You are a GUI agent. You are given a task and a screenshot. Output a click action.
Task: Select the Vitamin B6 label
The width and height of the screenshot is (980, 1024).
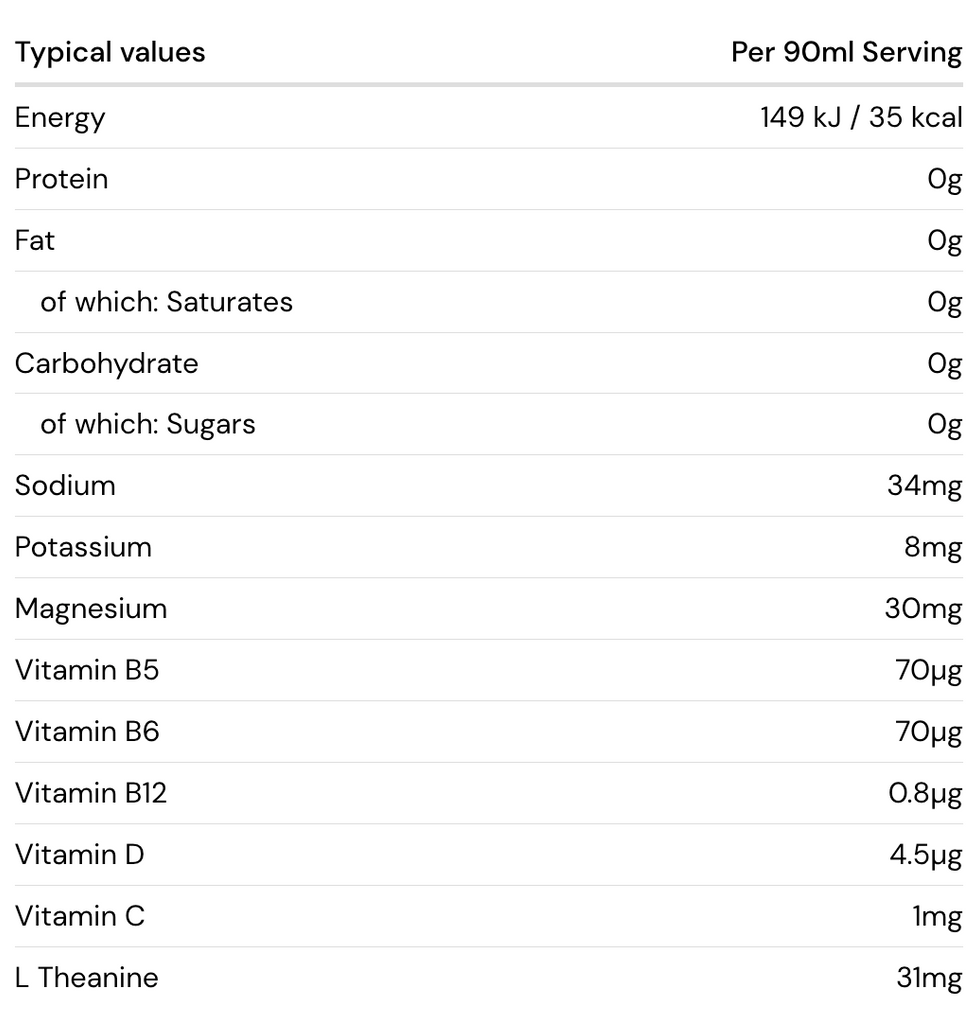coord(87,732)
